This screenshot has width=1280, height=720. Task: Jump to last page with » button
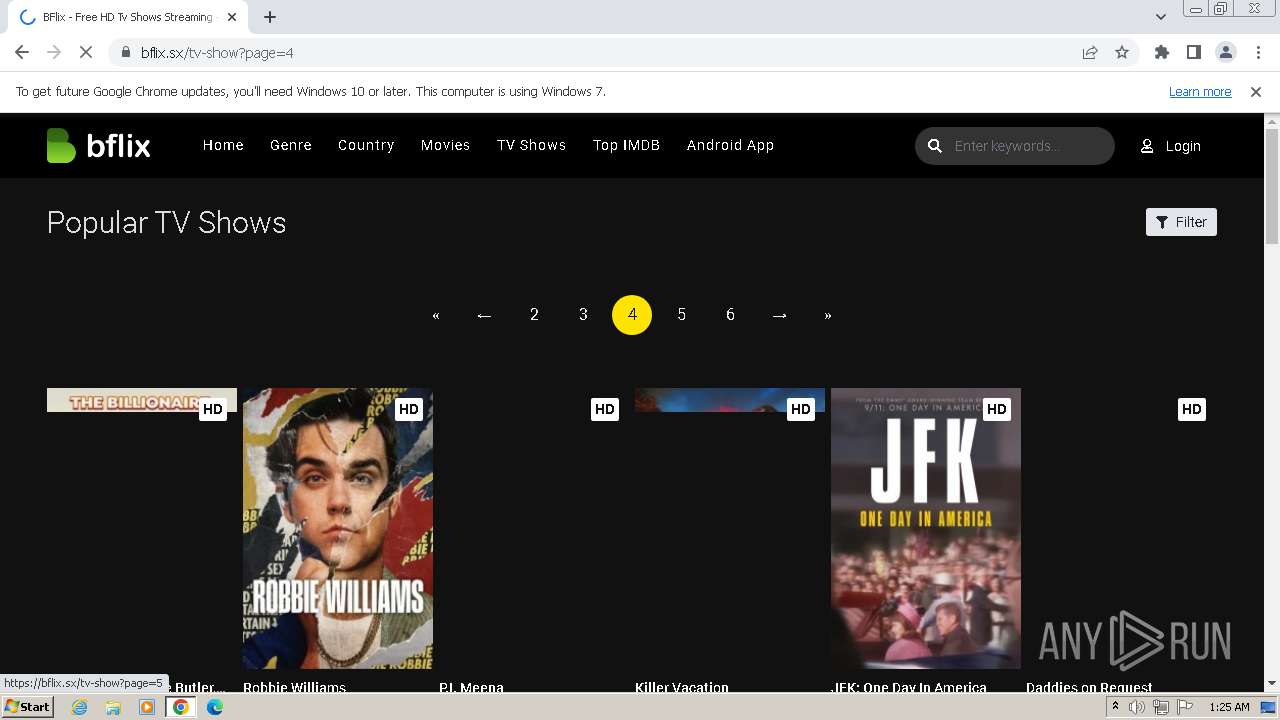tap(828, 315)
